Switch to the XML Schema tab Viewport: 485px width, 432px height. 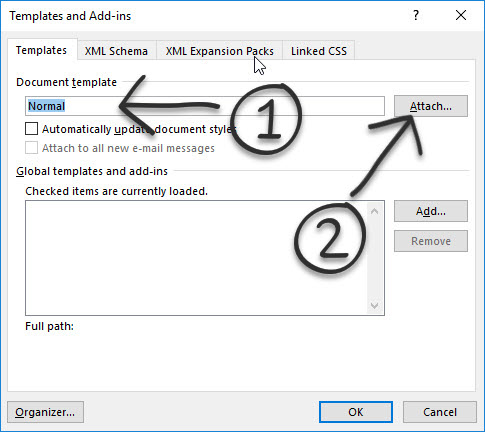(116, 51)
